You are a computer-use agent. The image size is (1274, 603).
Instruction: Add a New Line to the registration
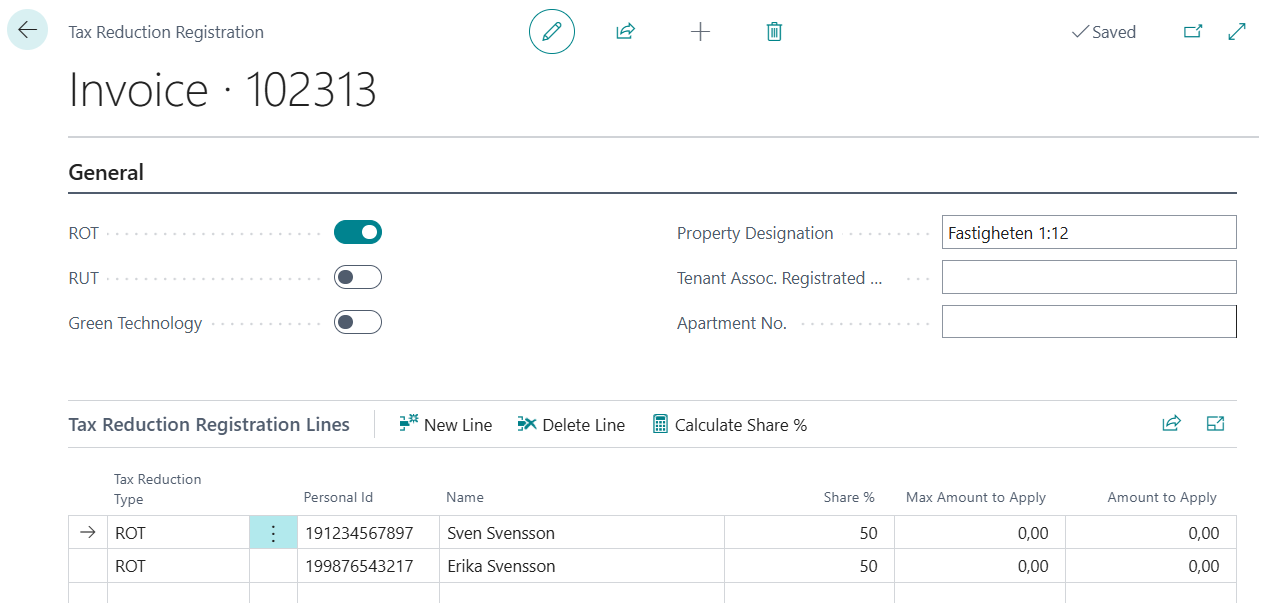[446, 425]
